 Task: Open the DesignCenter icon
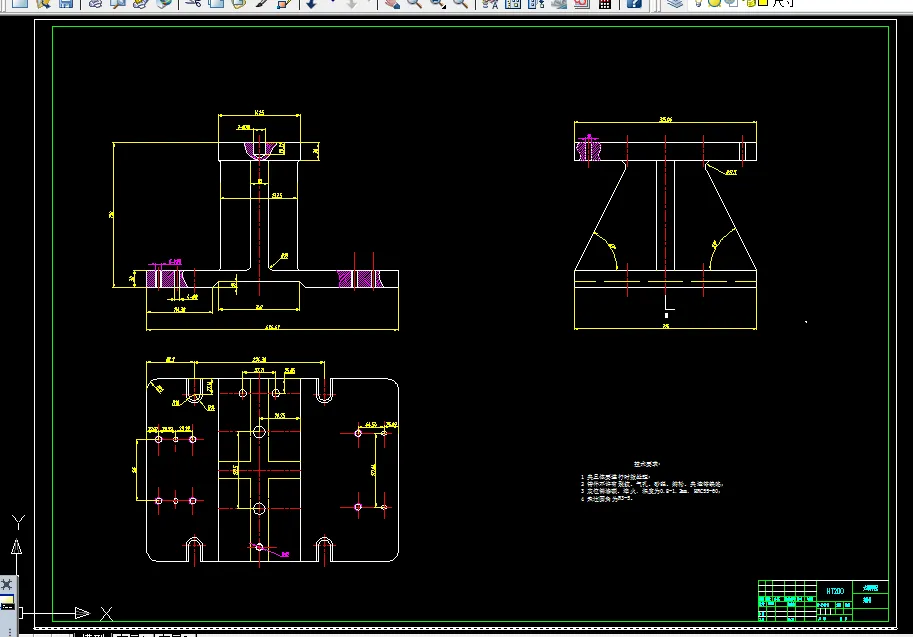coord(513,3)
